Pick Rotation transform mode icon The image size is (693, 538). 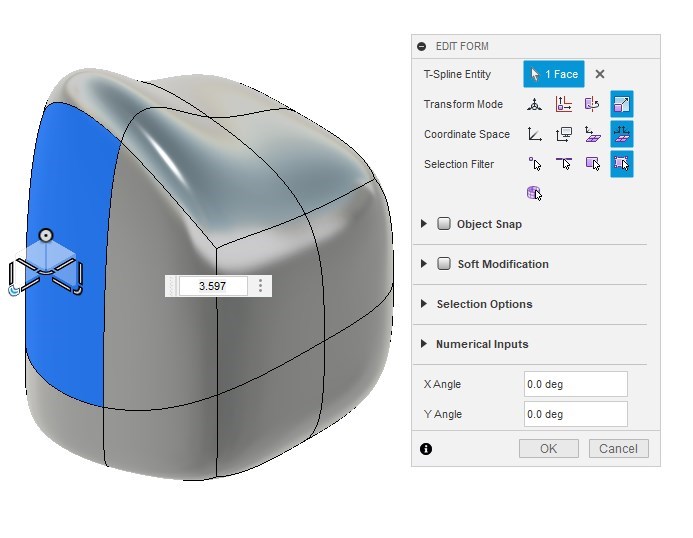tap(592, 104)
